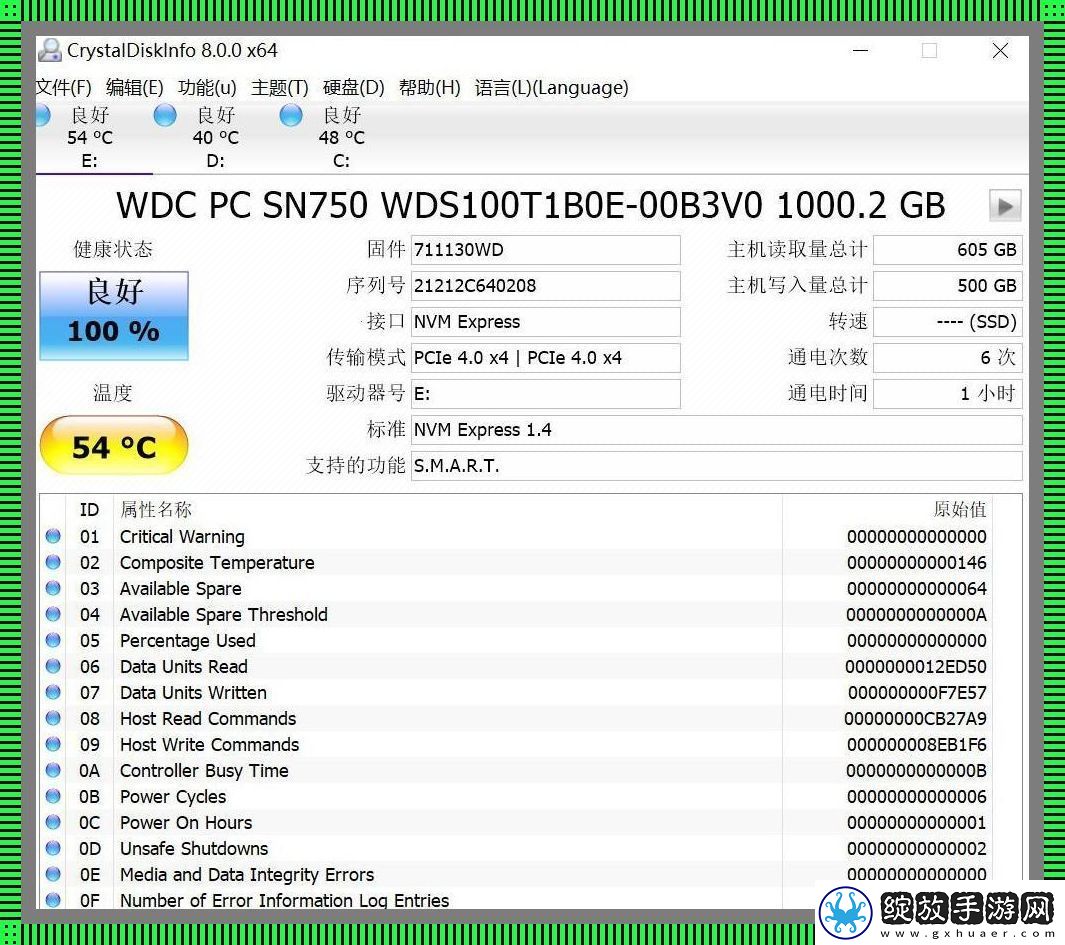The width and height of the screenshot is (1065, 945).
Task: Select the Critical Warning attribute row
Action: tap(516, 537)
